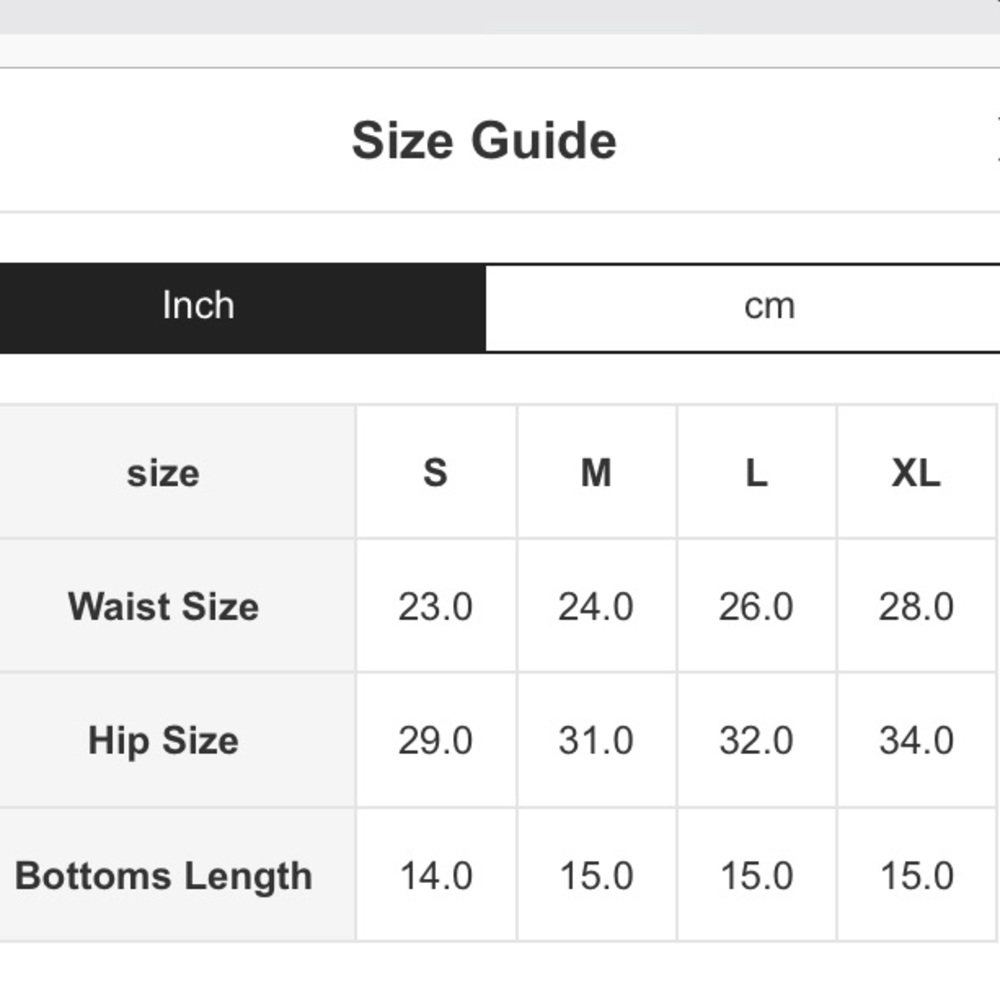This screenshot has height=1000, width=1000.
Task: Click the Waist Size row label
Action: 163,606
